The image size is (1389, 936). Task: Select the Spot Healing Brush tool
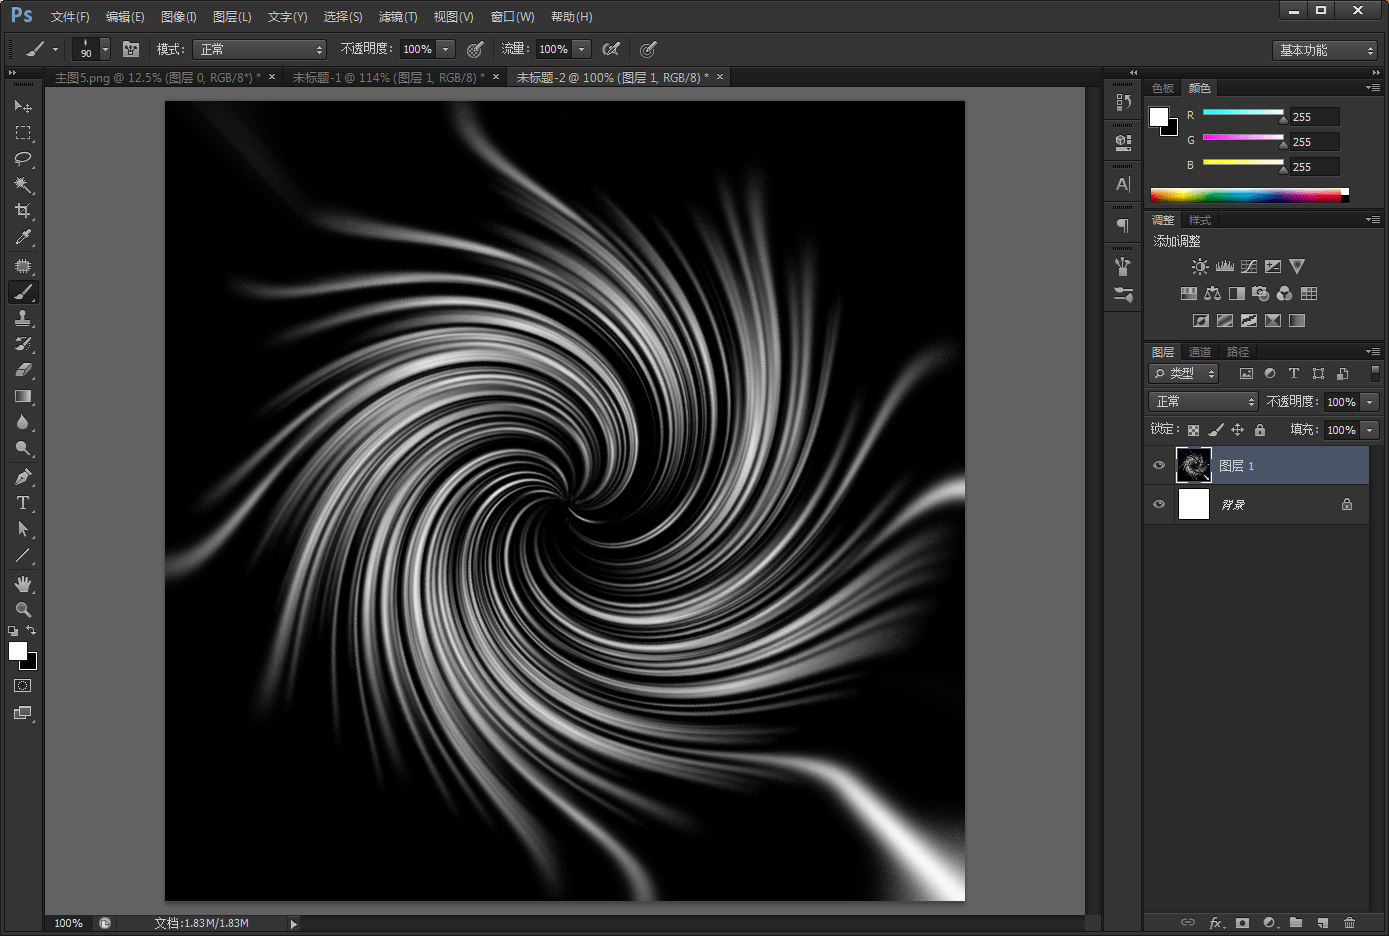tap(22, 266)
